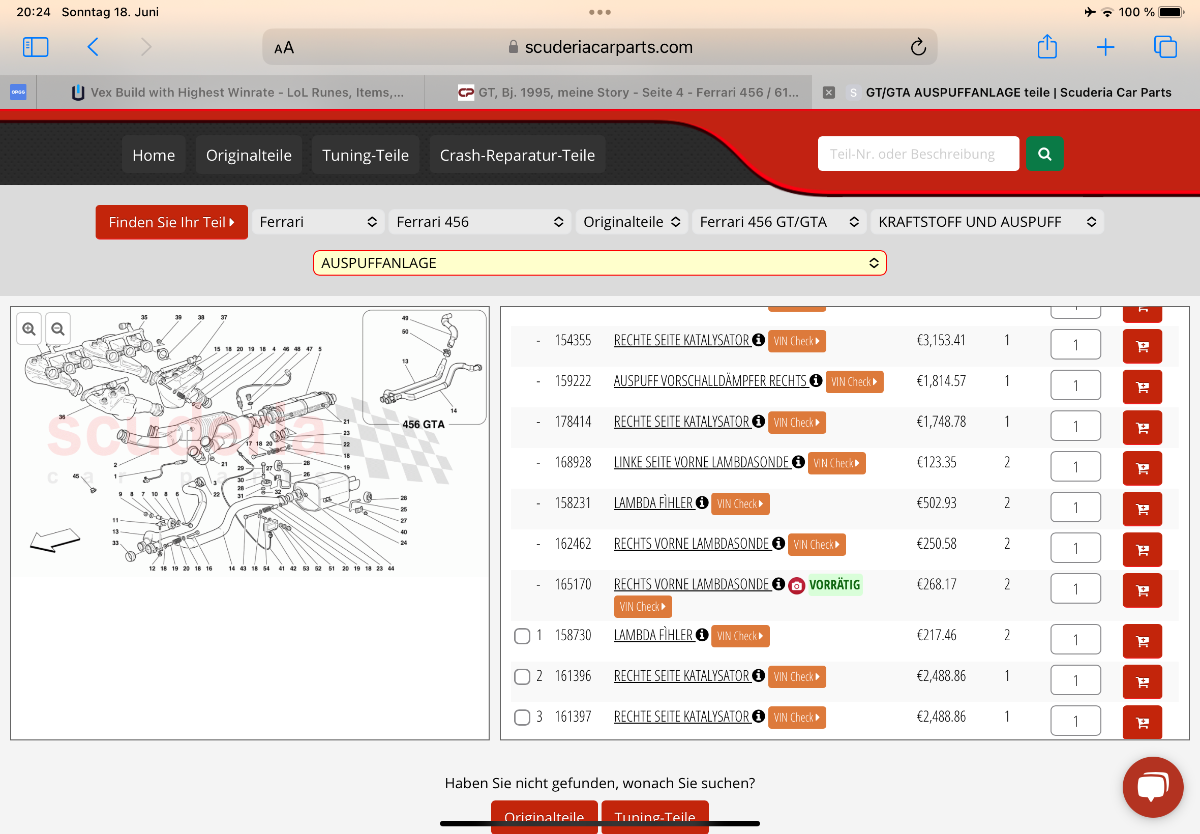Expand the Ferrari 456 model dropdown
Viewport: 1200px width, 834px height.
pos(480,222)
